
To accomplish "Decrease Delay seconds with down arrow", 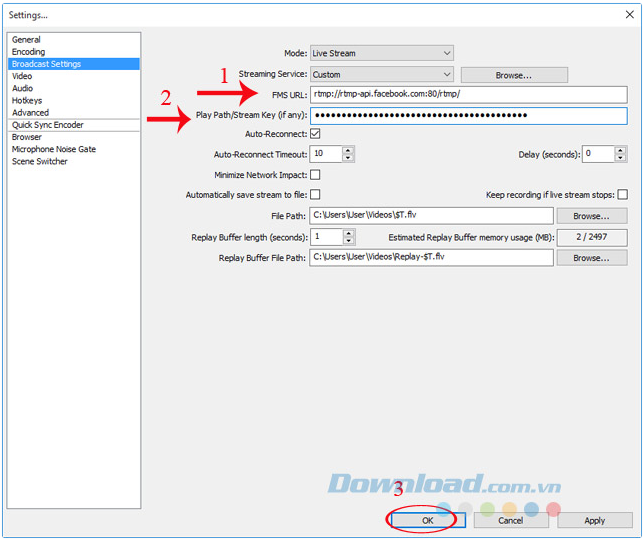I will [621, 158].
